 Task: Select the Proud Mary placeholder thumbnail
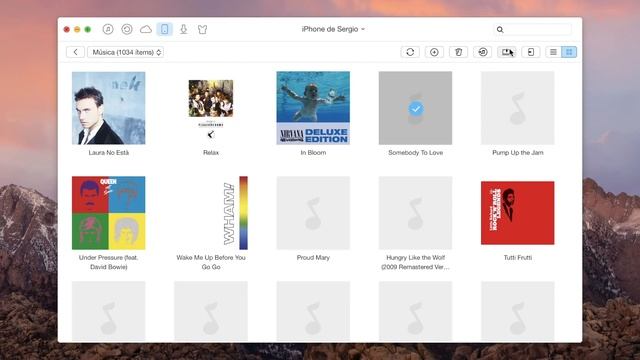[313, 213]
